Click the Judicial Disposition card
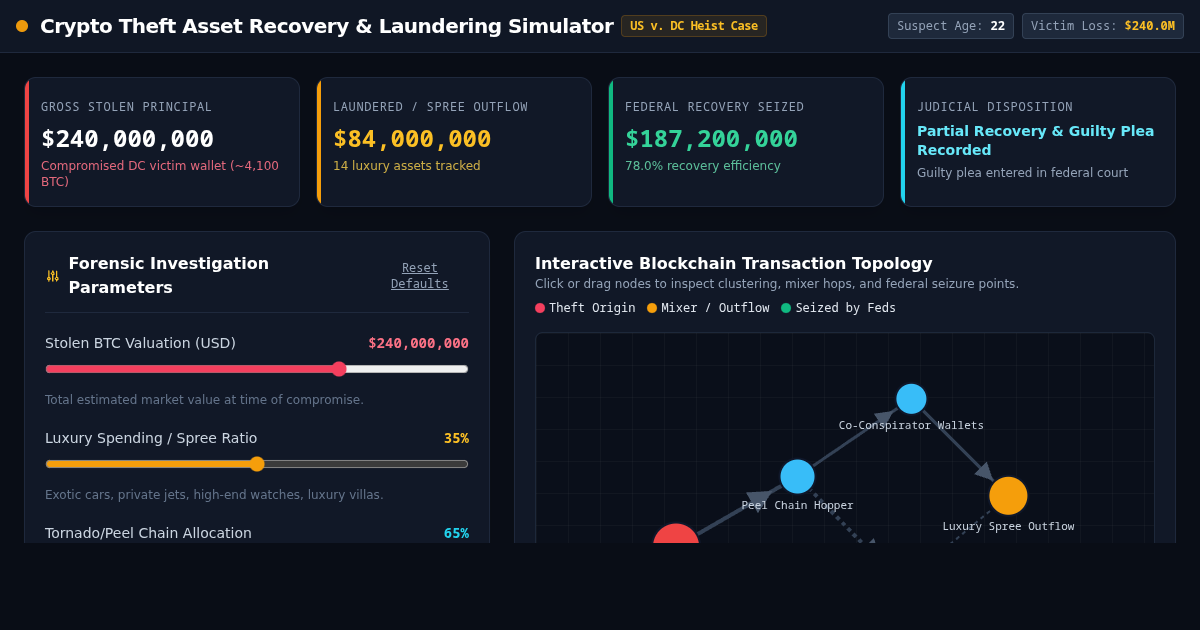Image resolution: width=1200 pixels, height=630 pixels. [1038, 142]
